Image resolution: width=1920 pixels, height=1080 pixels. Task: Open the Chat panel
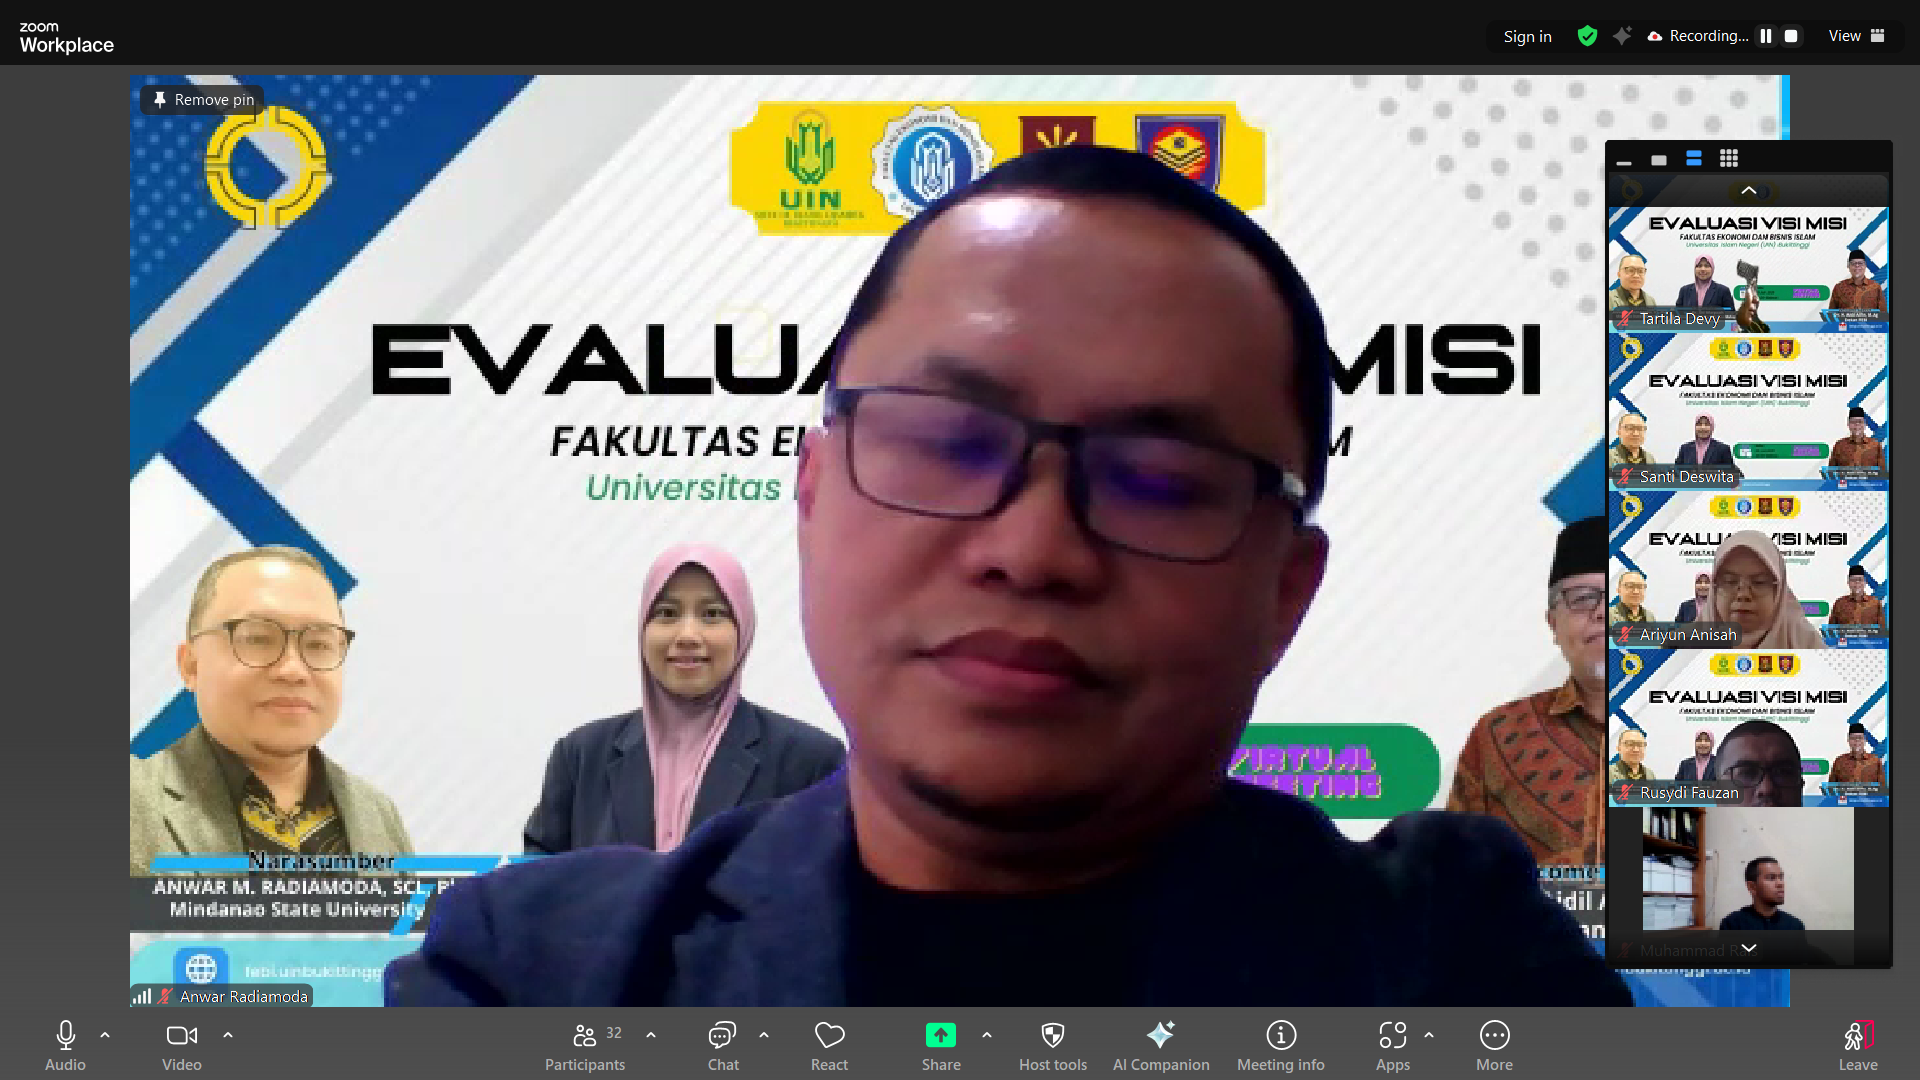pyautogui.click(x=722, y=1045)
